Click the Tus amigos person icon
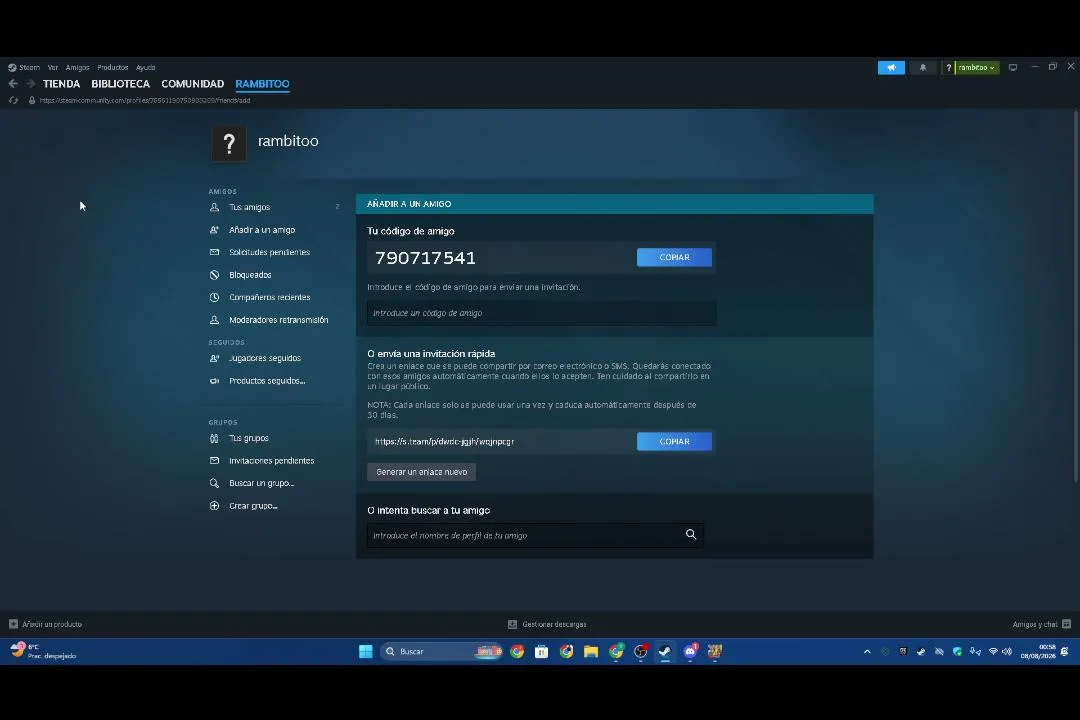The height and width of the screenshot is (720, 1080). pos(214,207)
